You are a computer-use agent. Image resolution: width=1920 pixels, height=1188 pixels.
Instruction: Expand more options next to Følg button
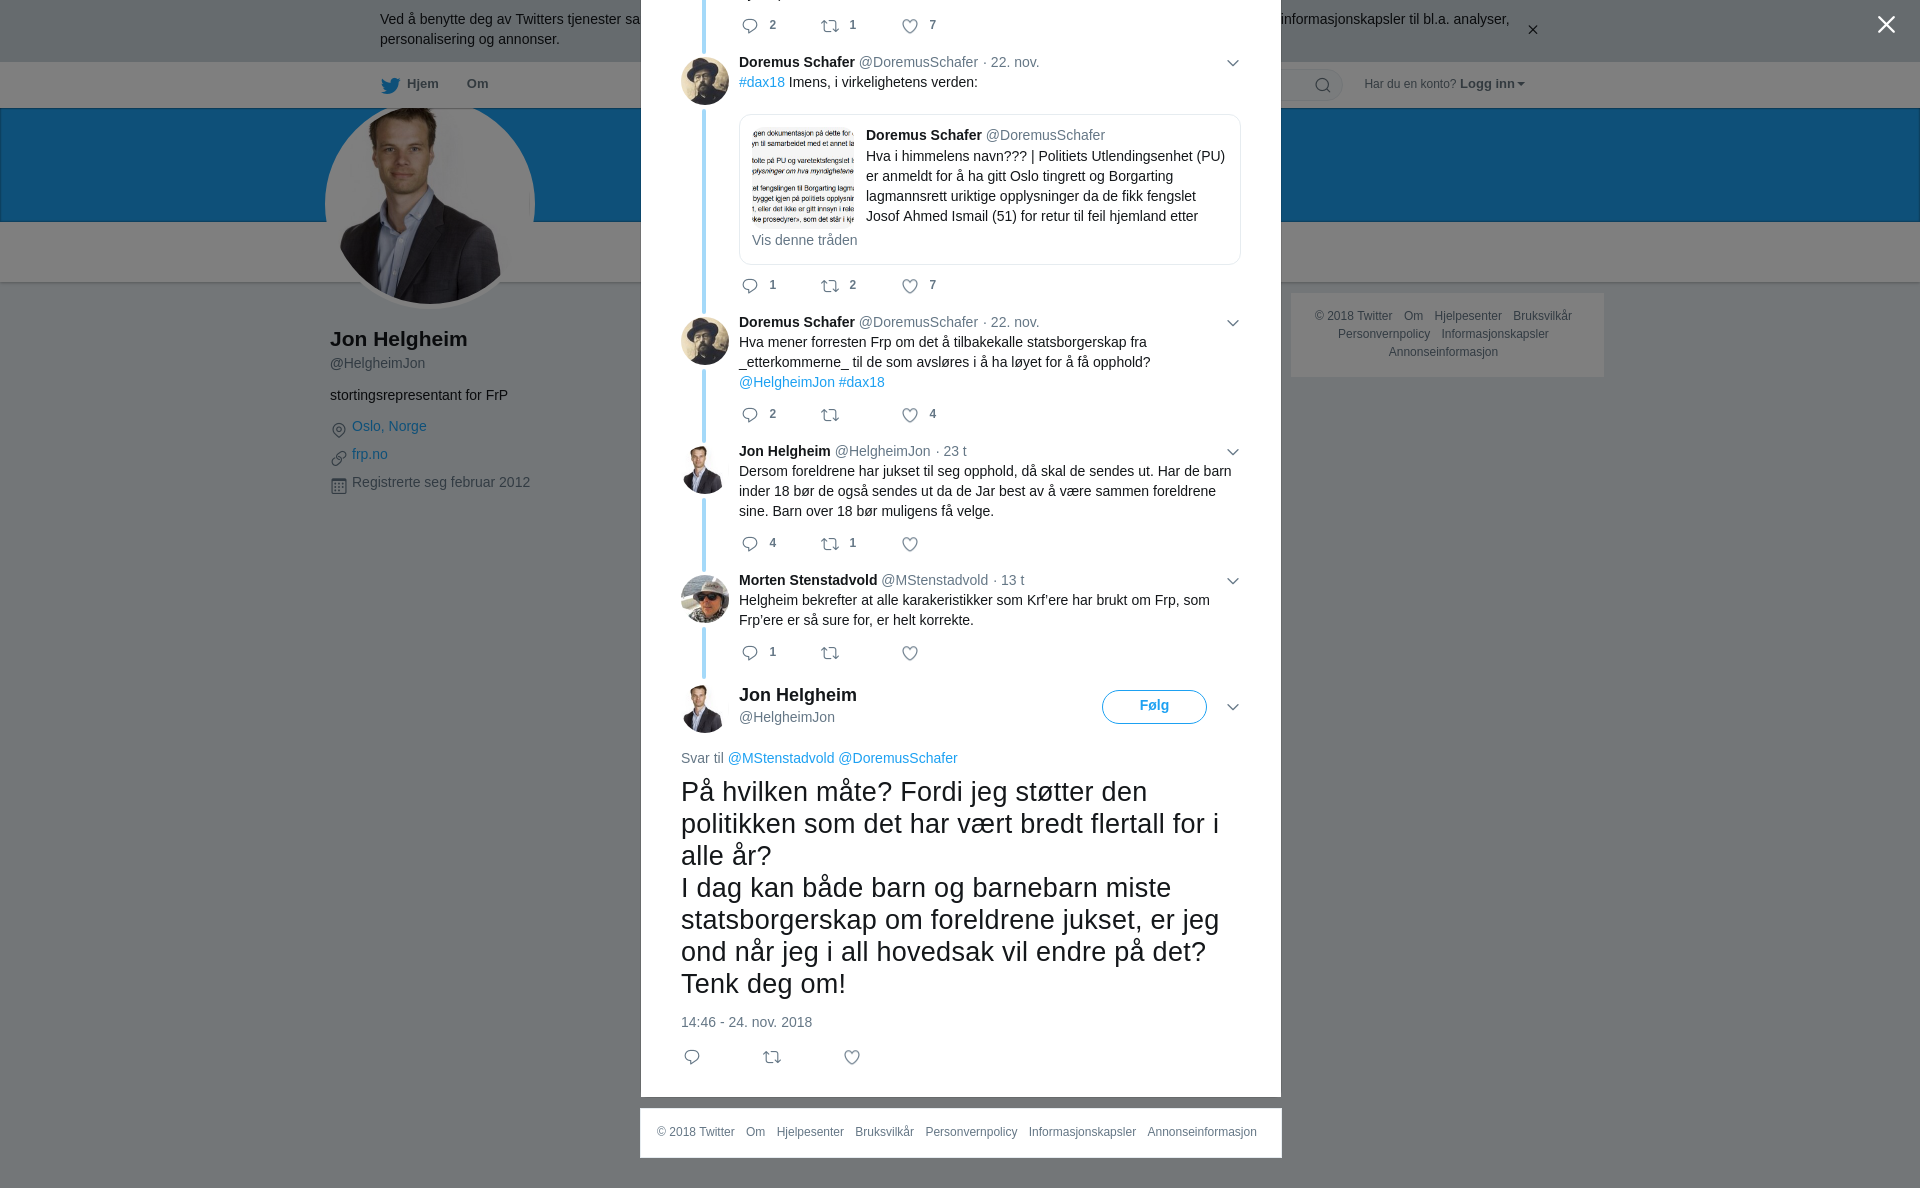1233,707
